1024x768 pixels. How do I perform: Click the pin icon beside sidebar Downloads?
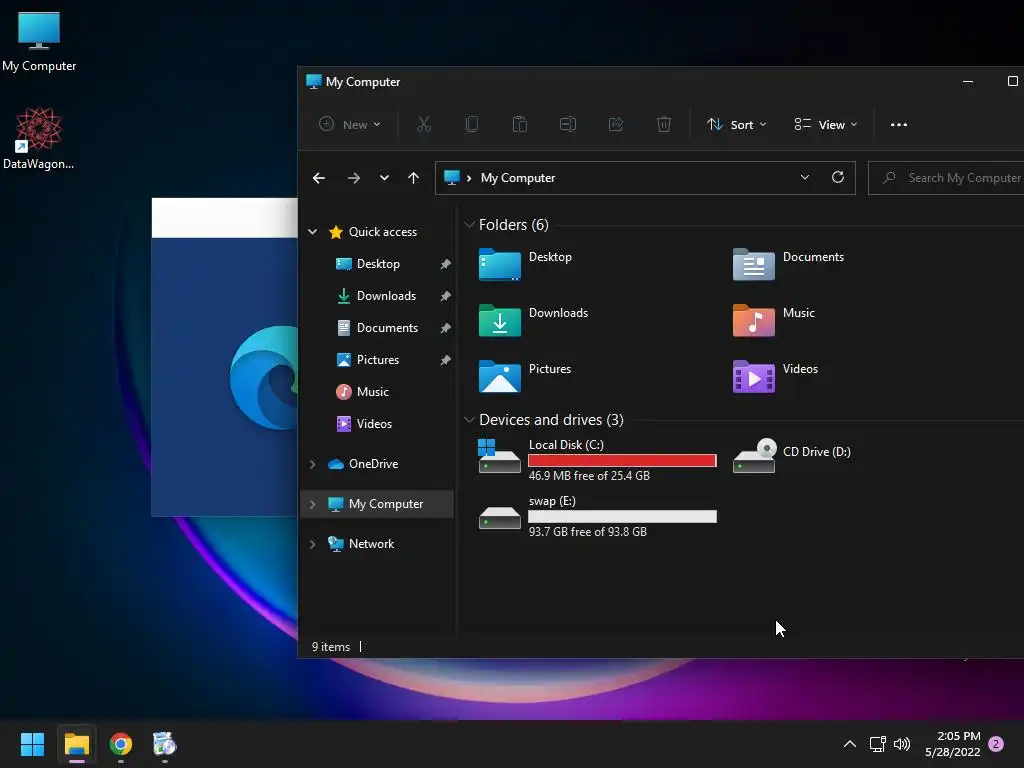(445, 296)
